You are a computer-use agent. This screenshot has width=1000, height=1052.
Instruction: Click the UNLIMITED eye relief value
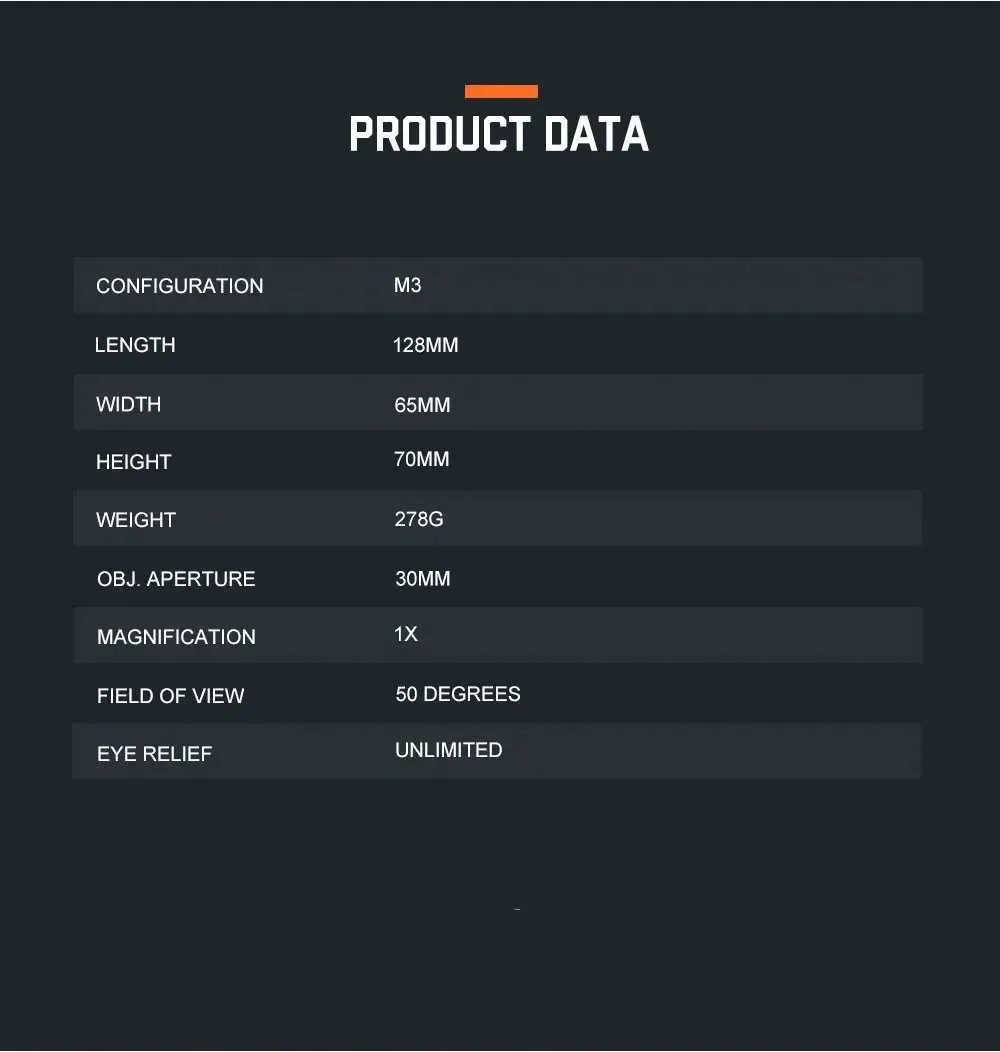448,750
